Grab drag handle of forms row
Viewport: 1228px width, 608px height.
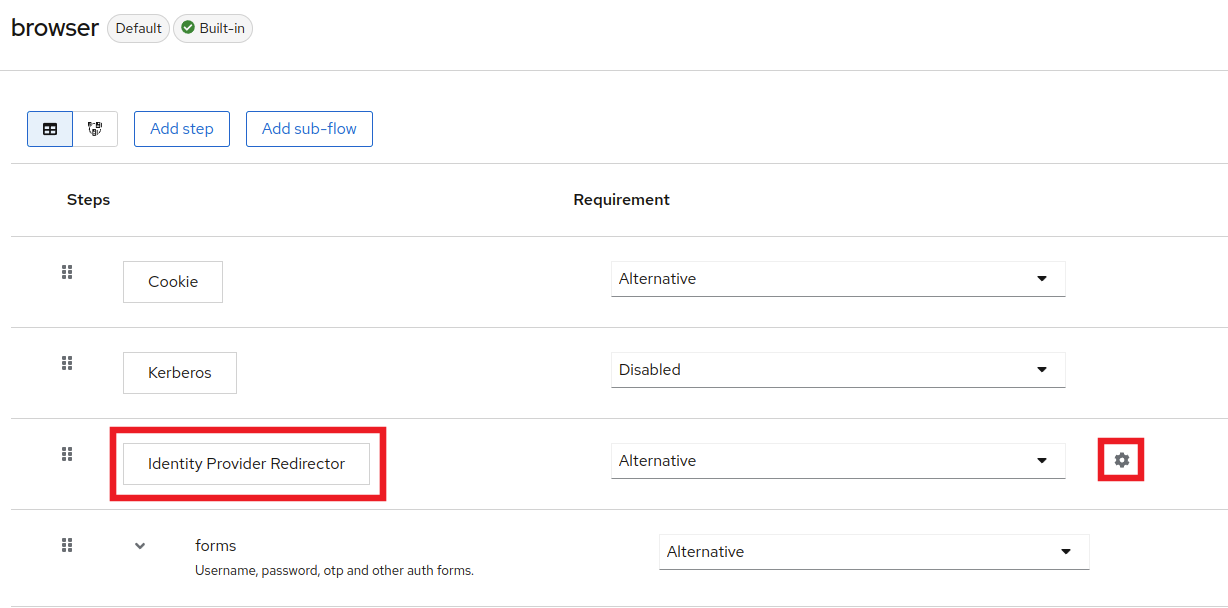(67, 545)
